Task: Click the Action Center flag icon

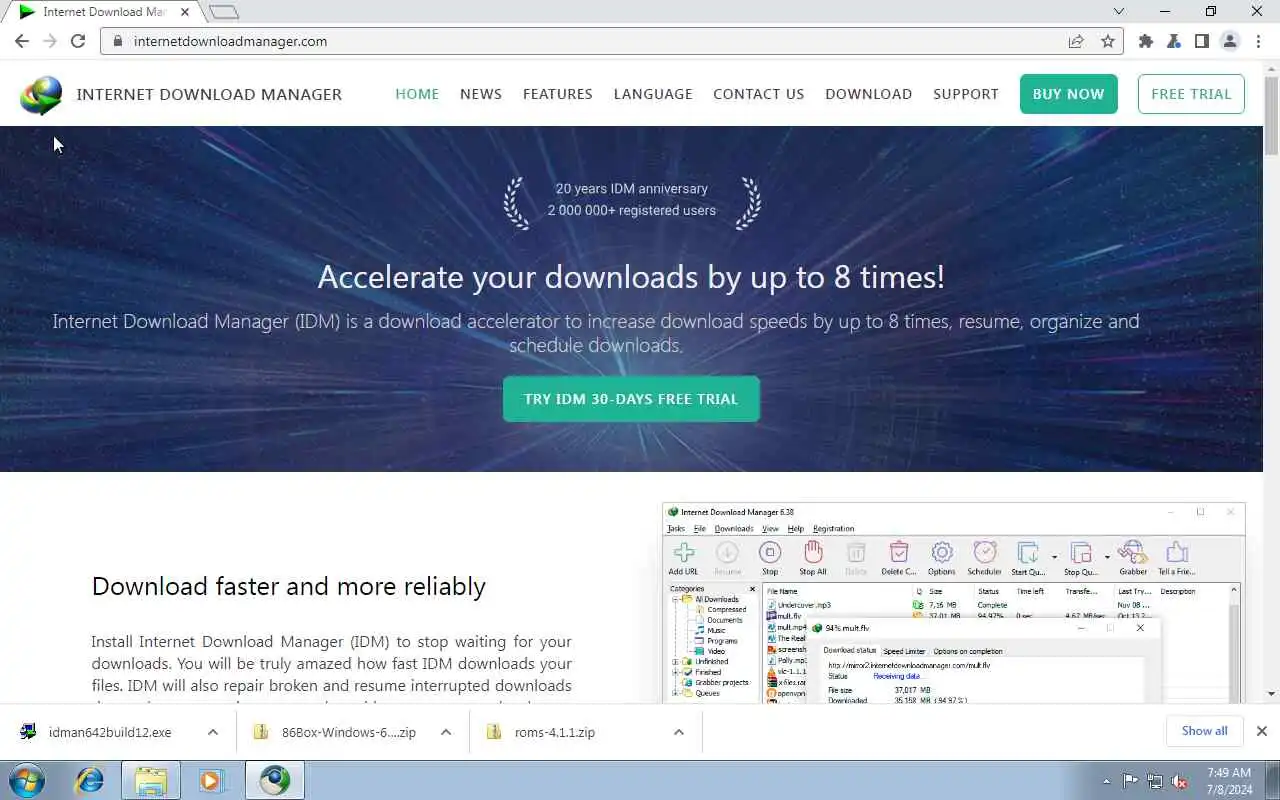Action: coord(1130,781)
